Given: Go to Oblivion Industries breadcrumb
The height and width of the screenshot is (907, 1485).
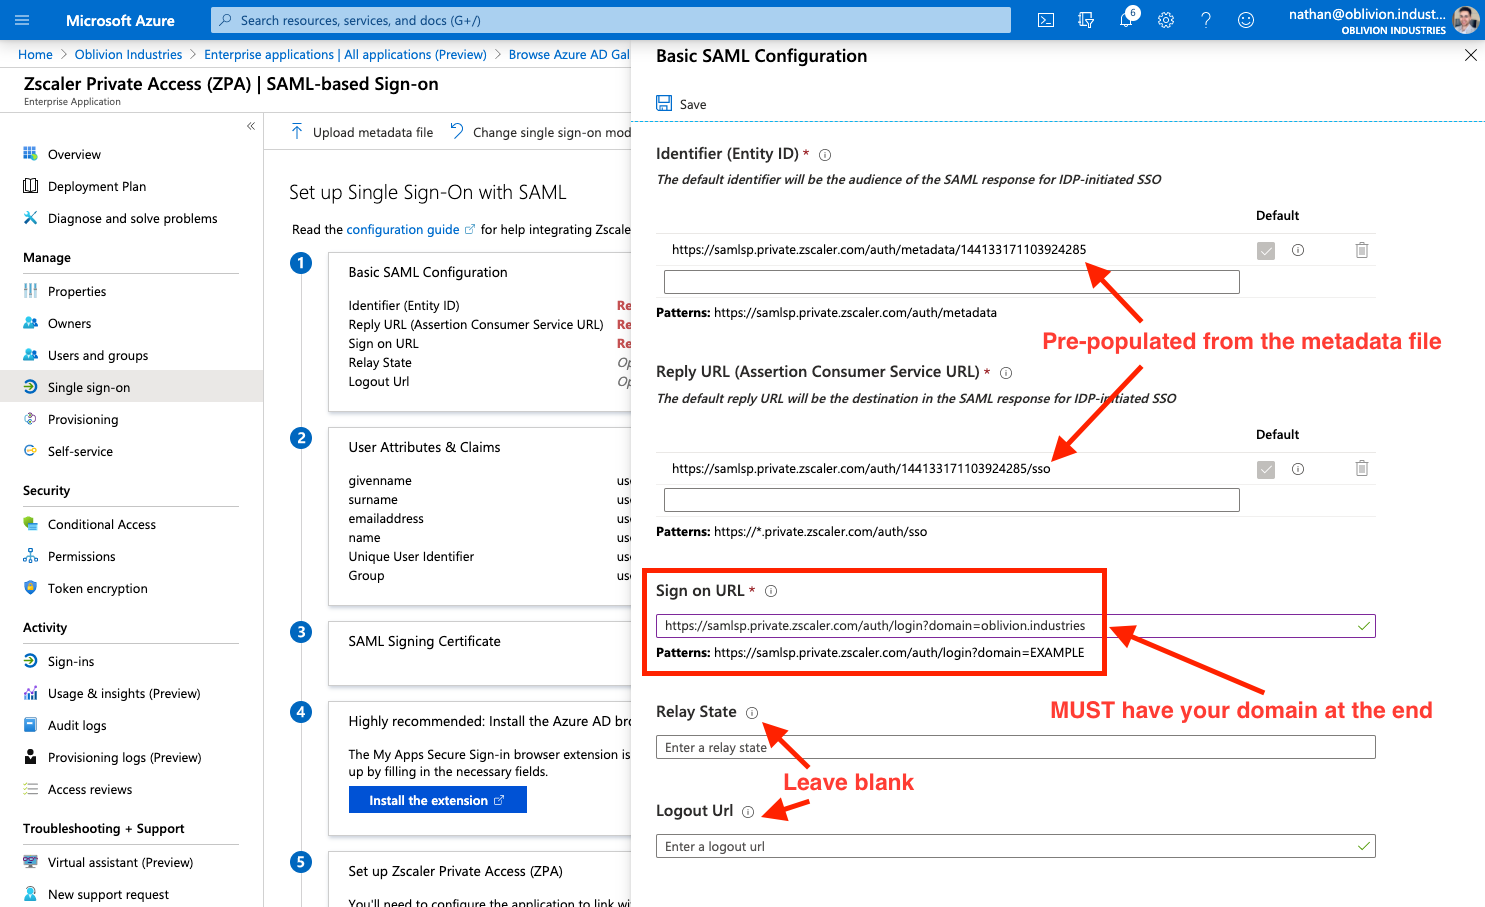Looking at the screenshot, I should pyautogui.click(x=128, y=54).
